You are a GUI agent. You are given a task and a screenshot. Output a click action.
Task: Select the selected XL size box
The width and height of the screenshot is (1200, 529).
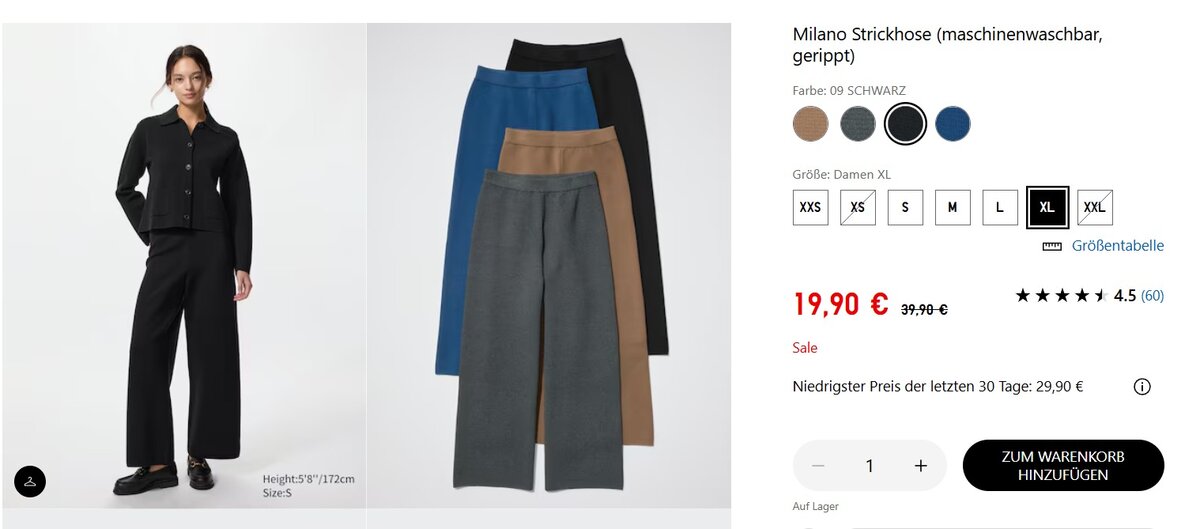pos(1047,207)
